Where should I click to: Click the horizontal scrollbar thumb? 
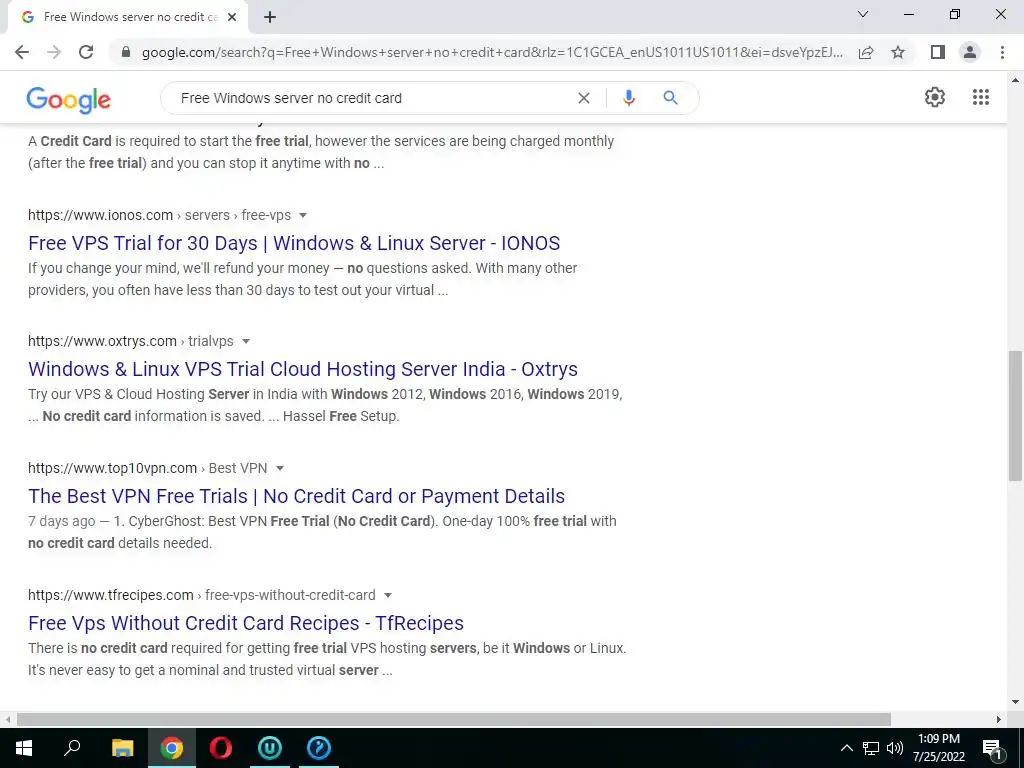[x=453, y=719]
